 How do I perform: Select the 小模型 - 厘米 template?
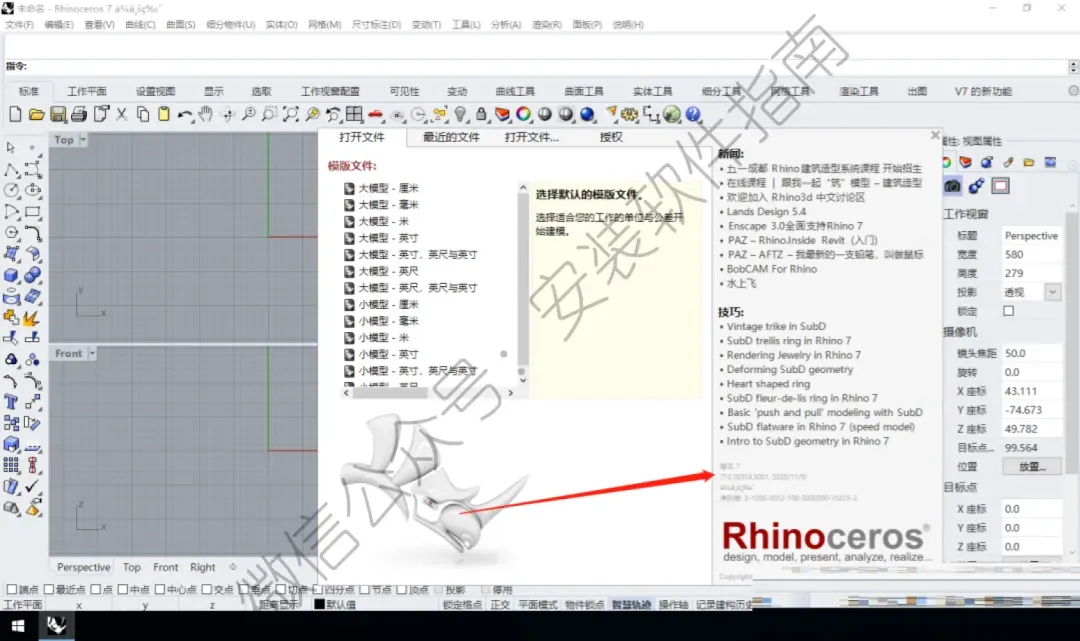coord(388,304)
